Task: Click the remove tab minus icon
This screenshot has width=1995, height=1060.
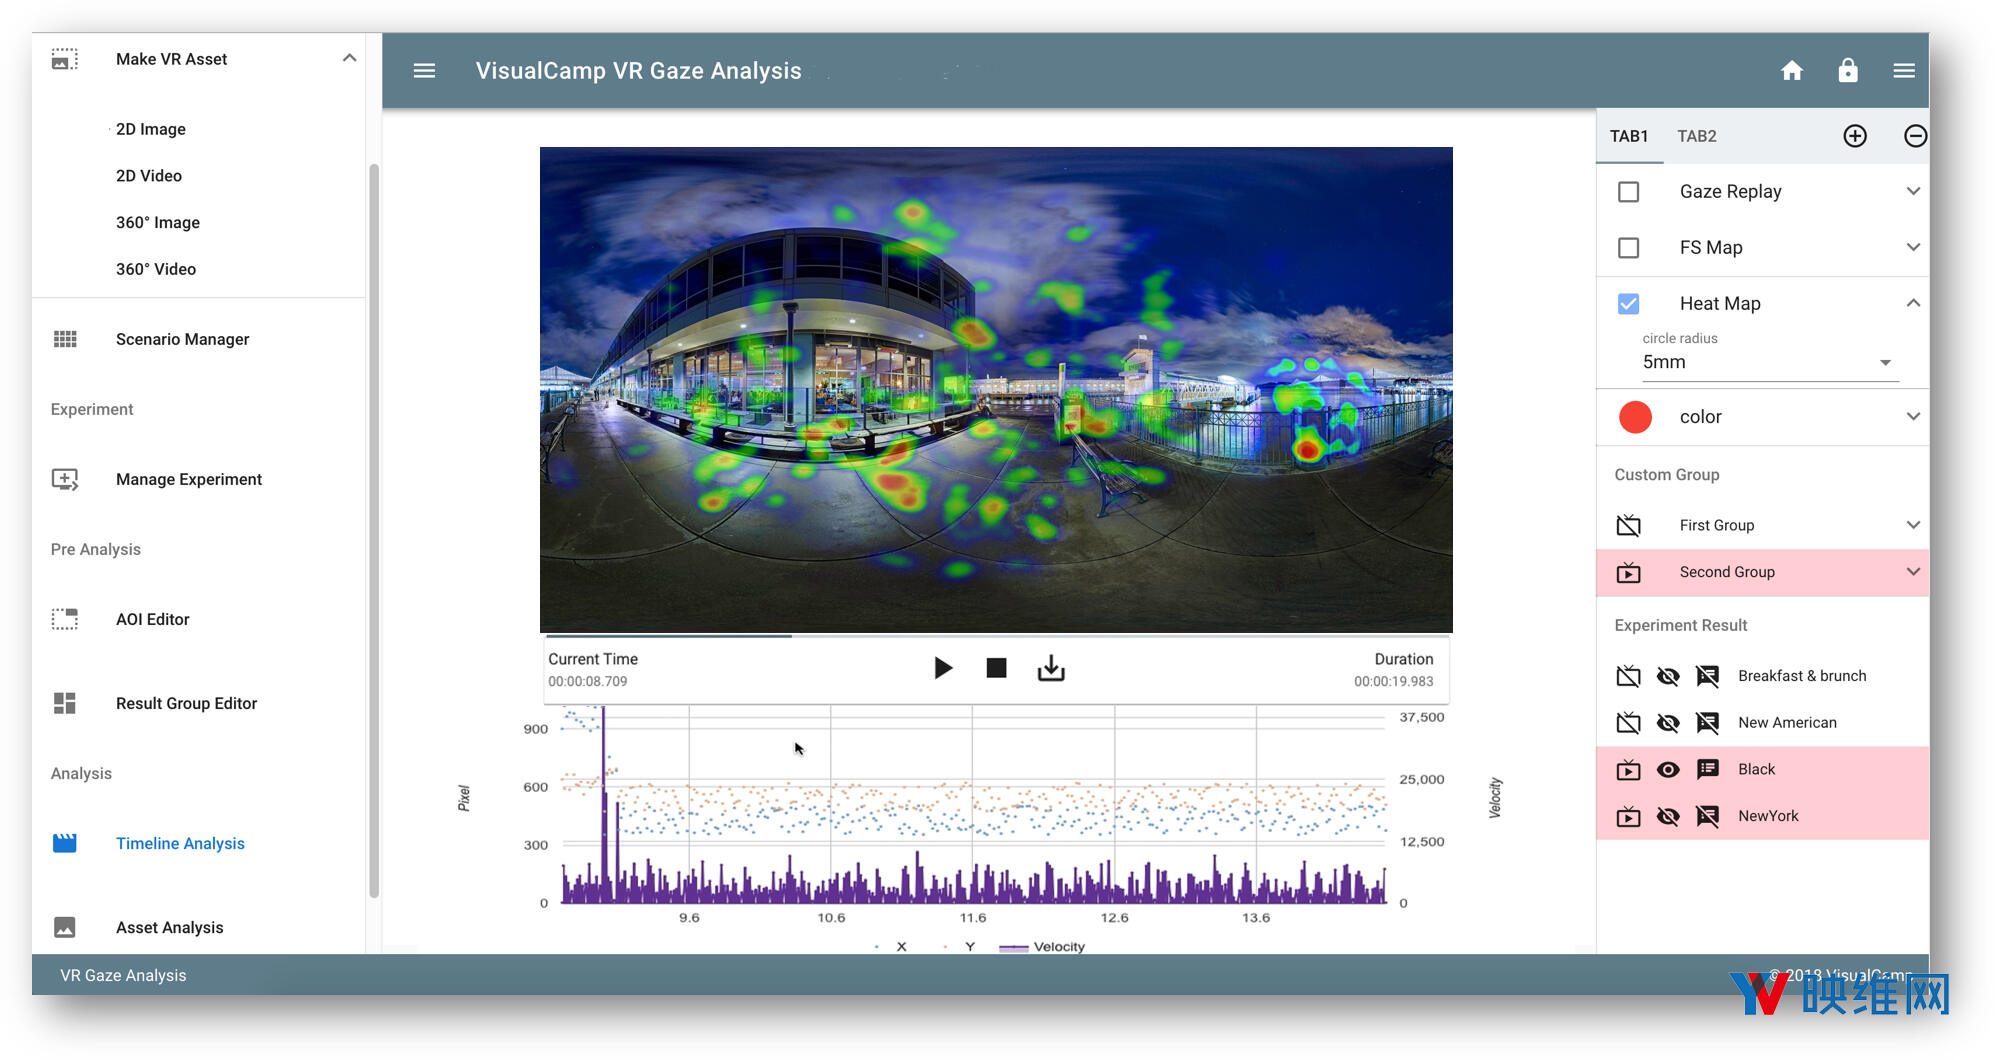Action: click(x=1914, y=136)
